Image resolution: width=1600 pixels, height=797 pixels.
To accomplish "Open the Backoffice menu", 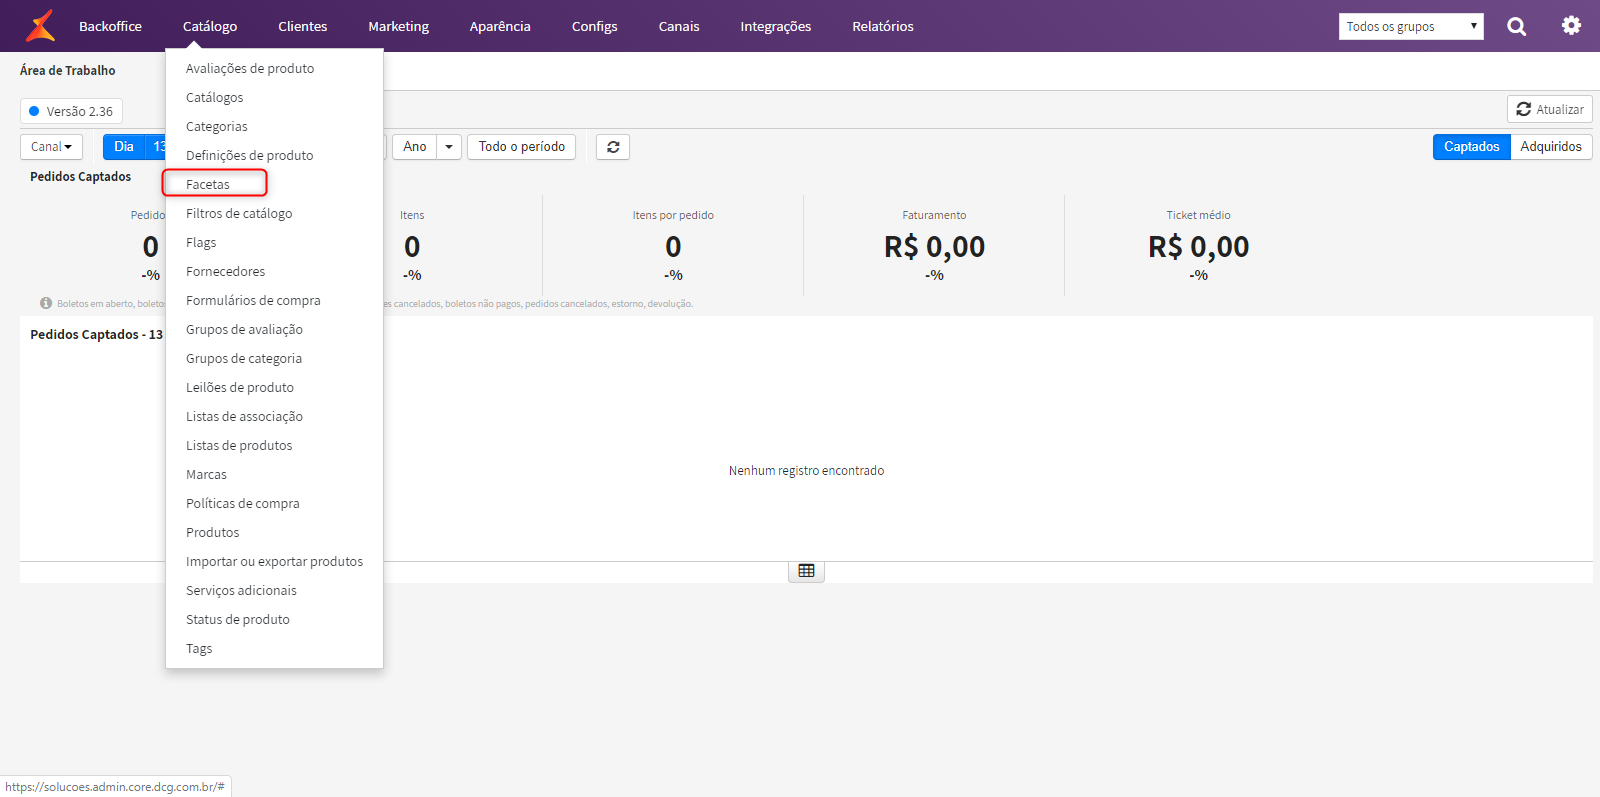I will 110,26.
